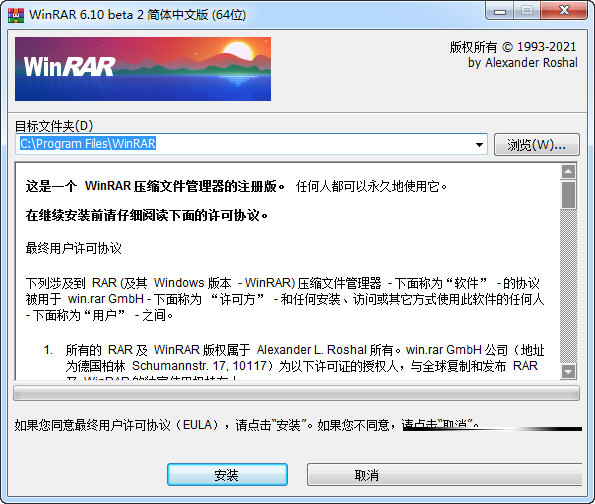595x504 pixels.
Task: Click the text by Alexander Roshal
Action: tap(523, 62)
